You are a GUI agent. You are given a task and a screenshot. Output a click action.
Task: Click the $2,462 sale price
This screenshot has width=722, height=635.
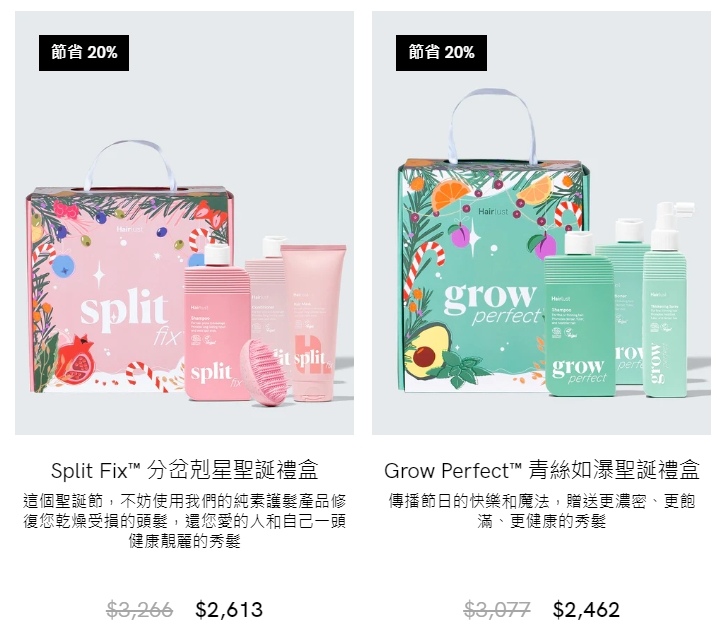(x=586, y=610)
